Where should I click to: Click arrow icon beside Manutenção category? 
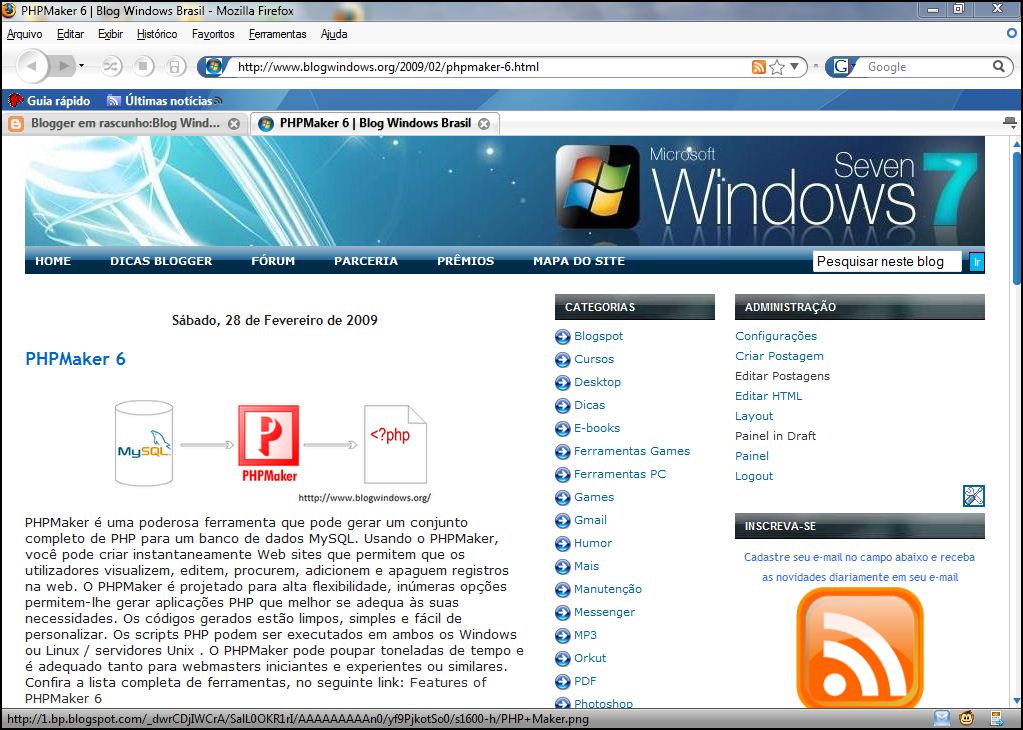[562, 590]
